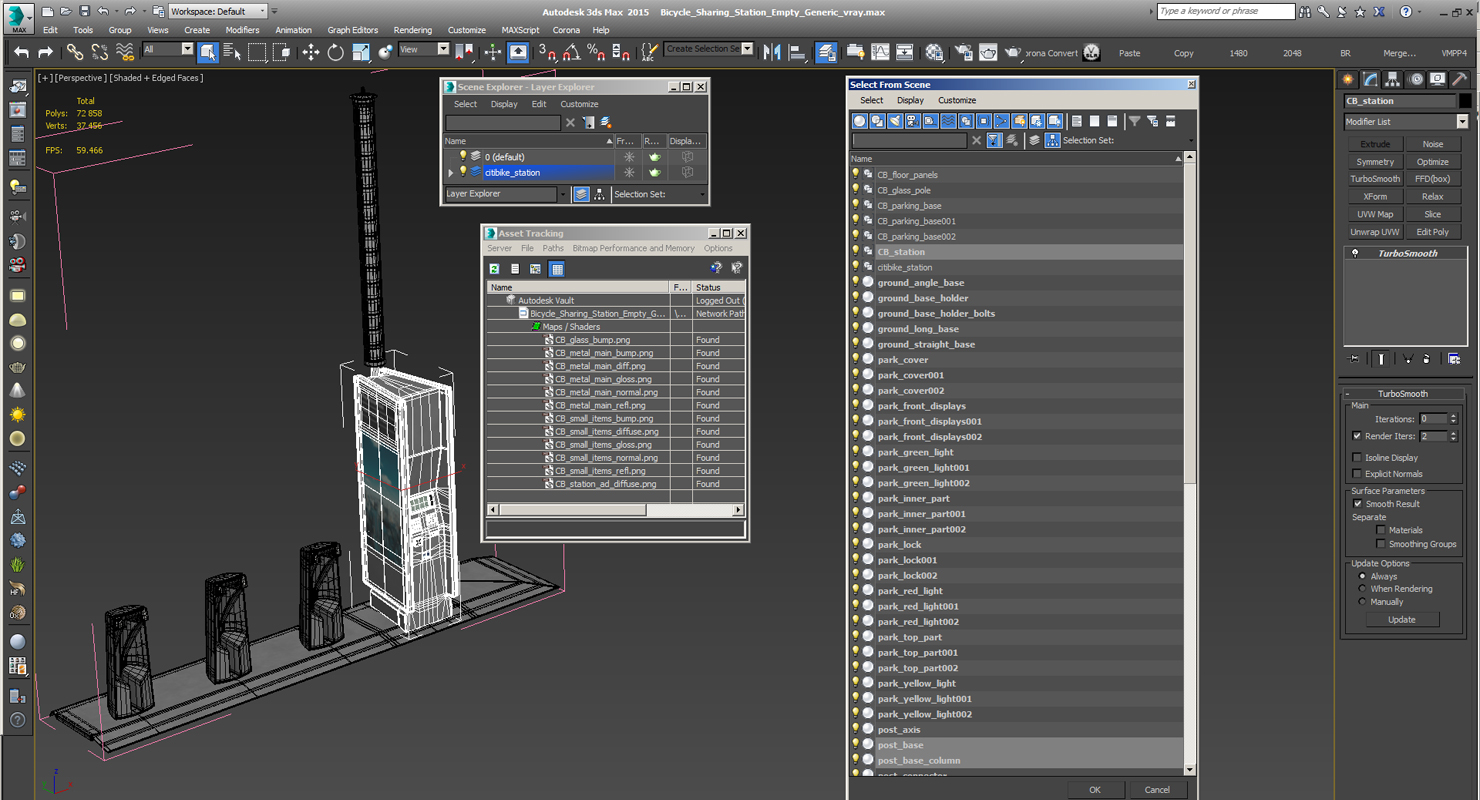Click Configure Modifier Sets icon
This screenshot has width=1480, height=800.
pos(1454,358)
